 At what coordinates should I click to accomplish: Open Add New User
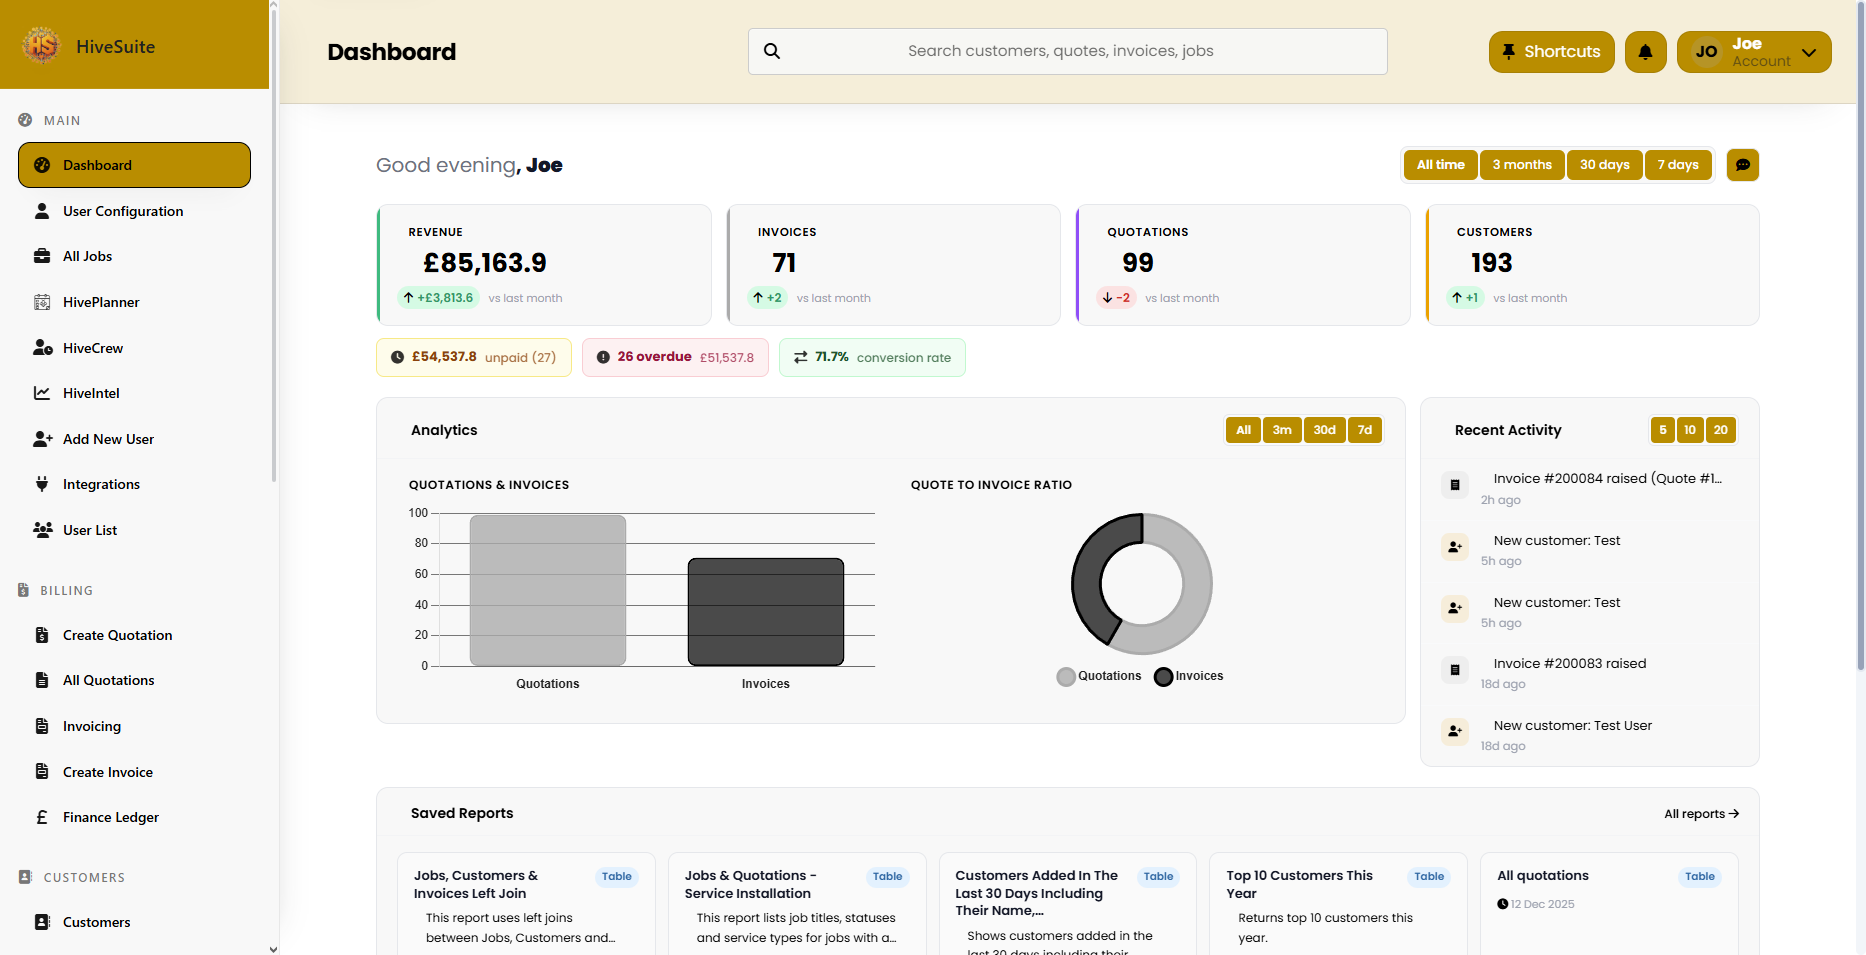[x=108, y=438]
